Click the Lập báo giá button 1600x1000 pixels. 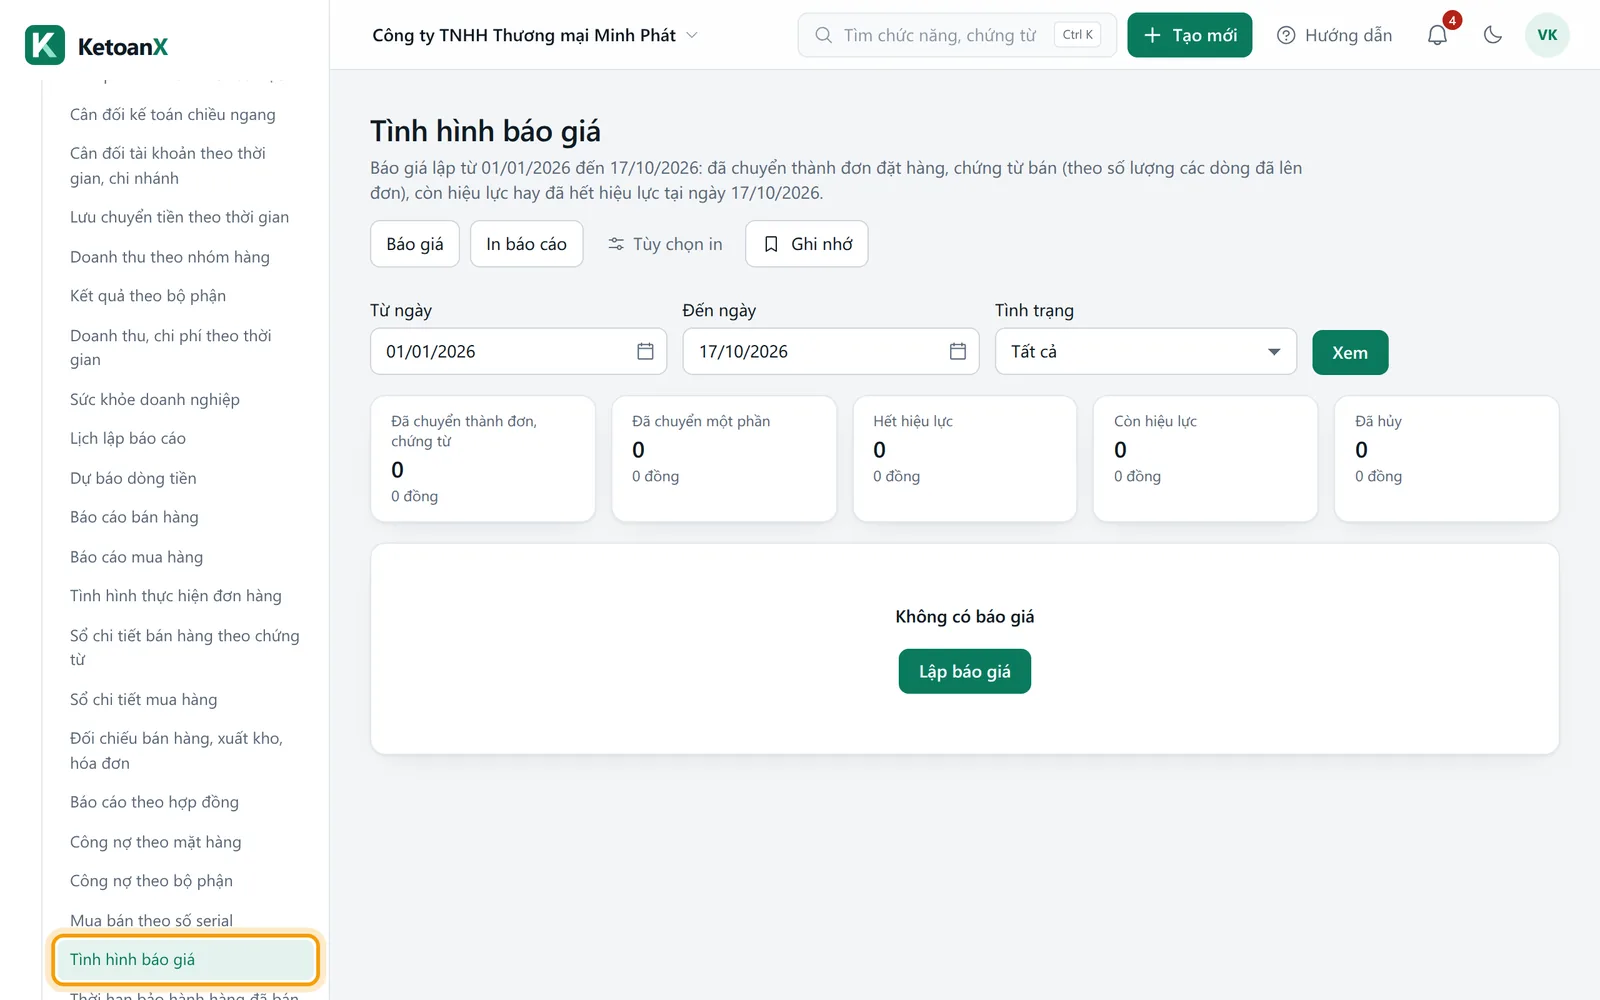pyautogui.click(x=965, y=671)
